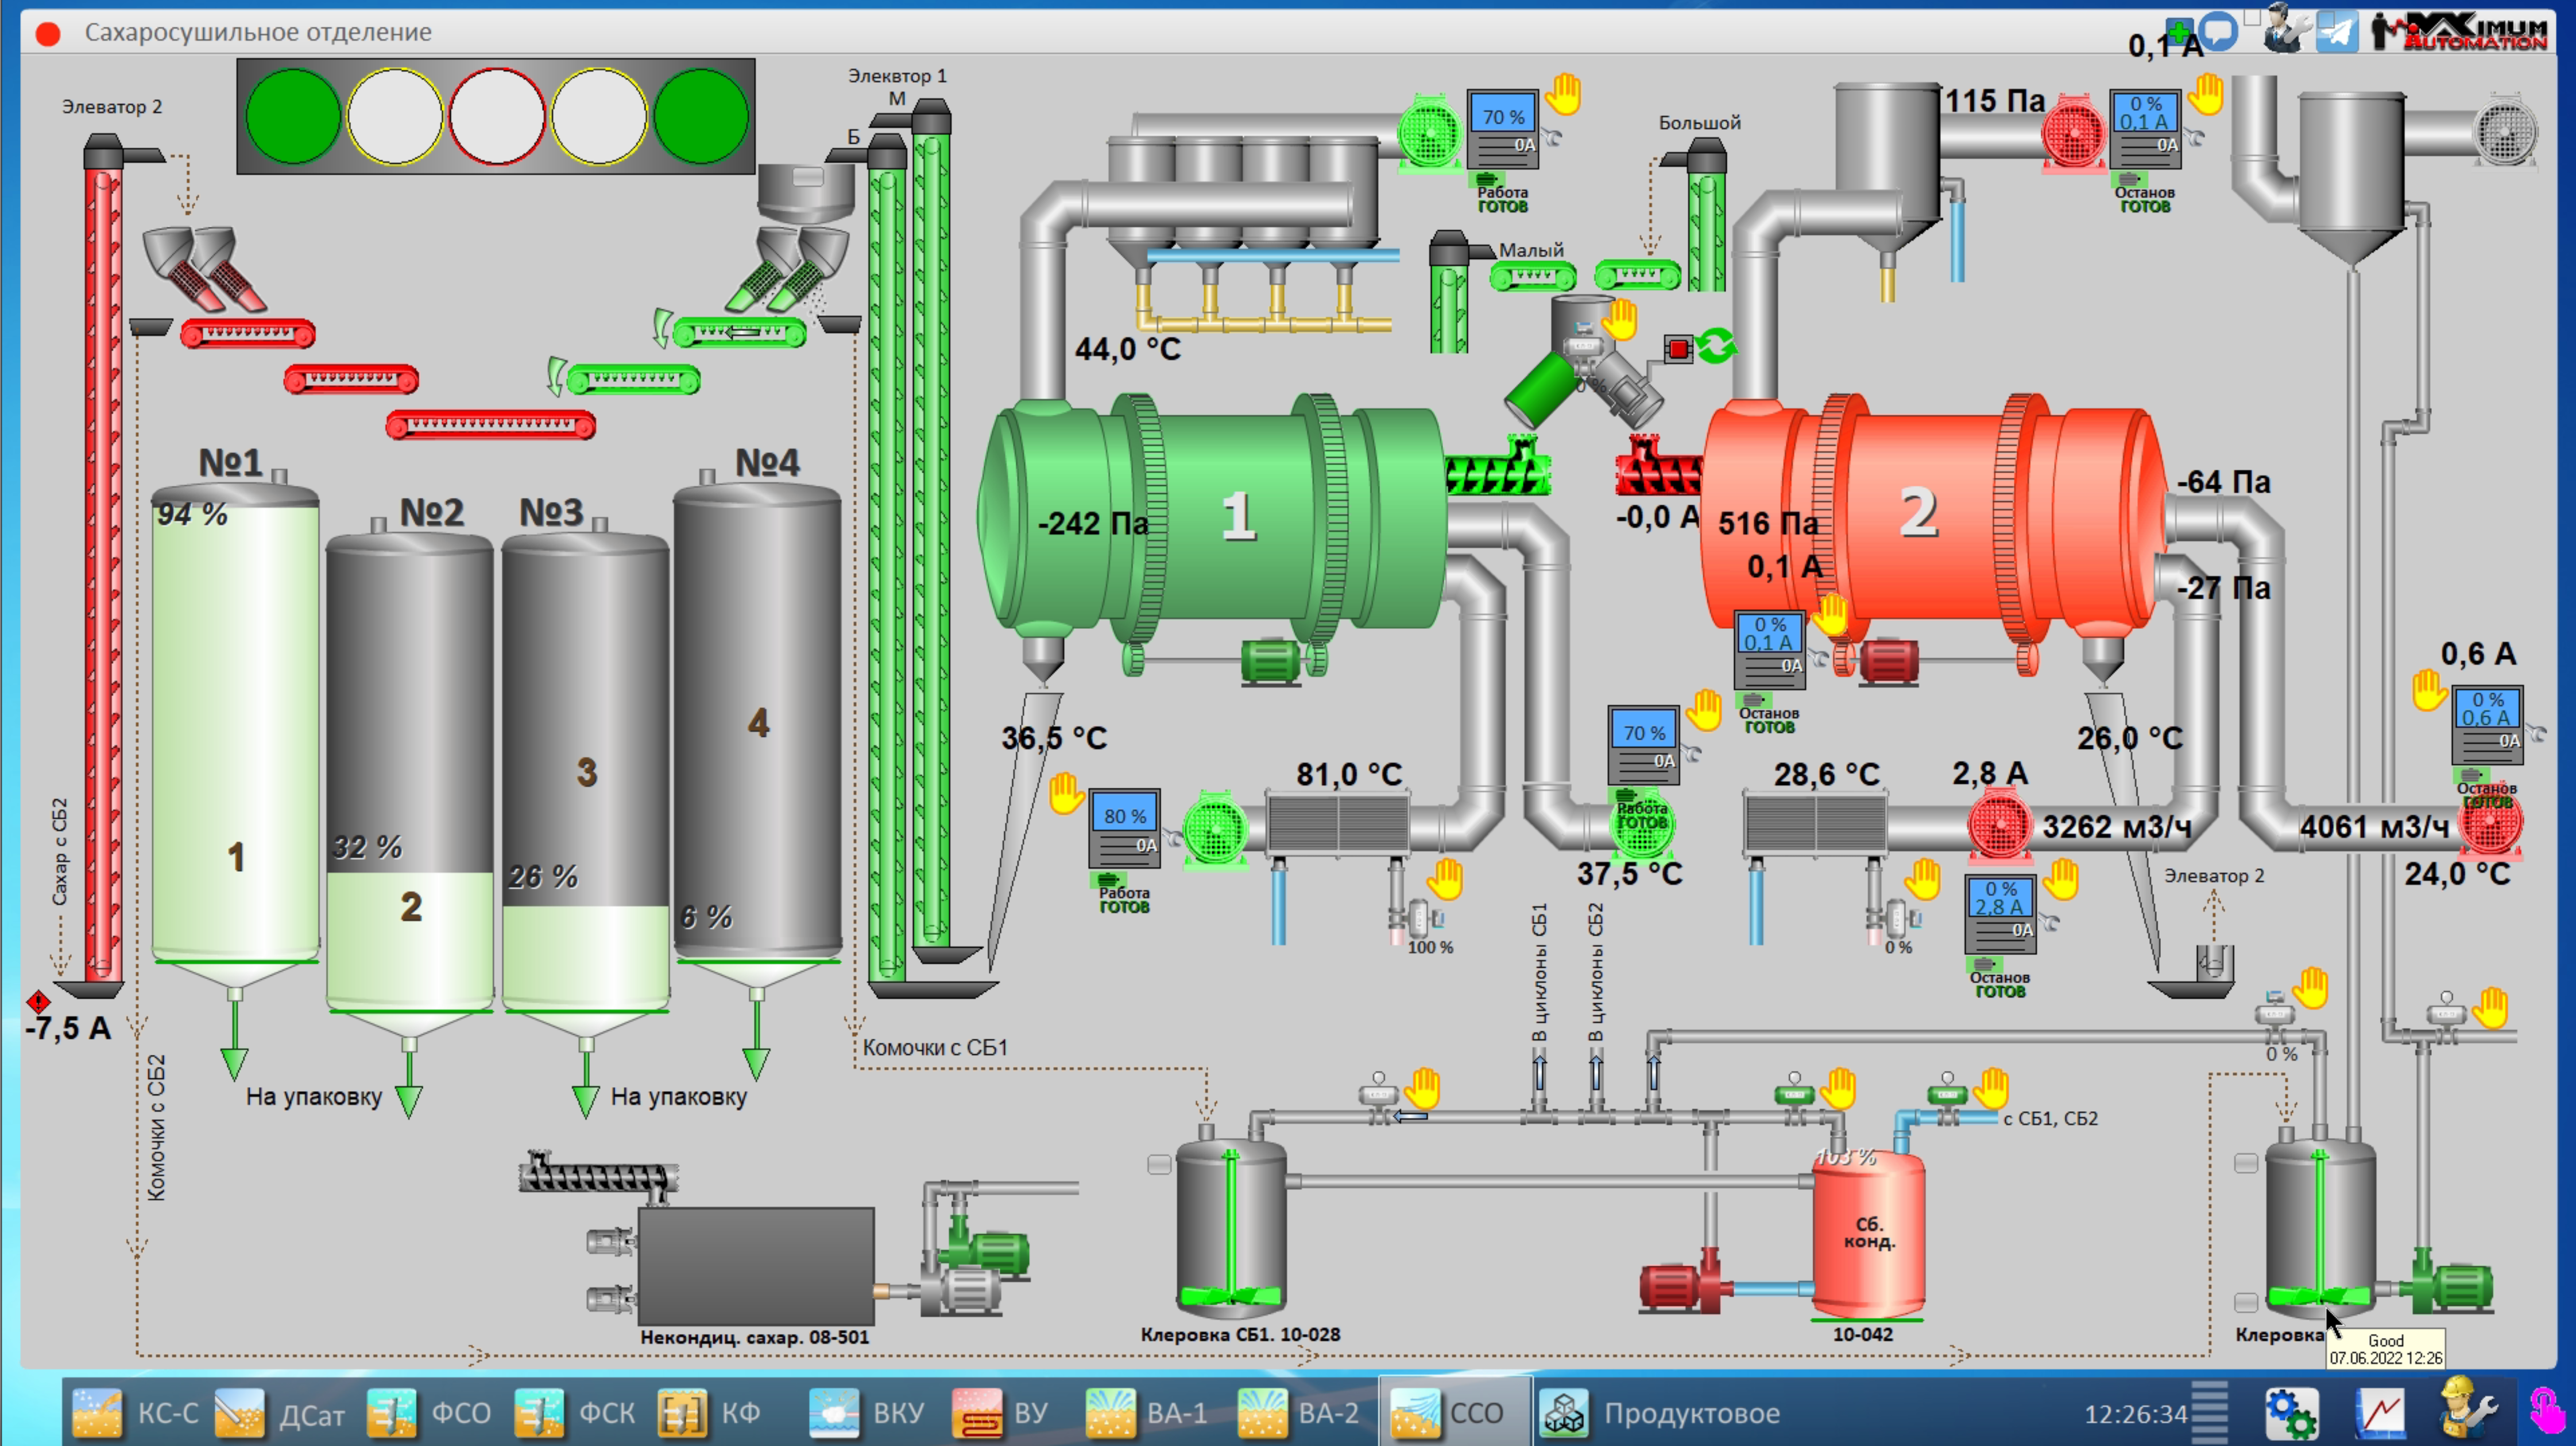2576x1446 pixels.
Task: Open the trend chart icon in bottom bar
Action: [2381, 1413]
